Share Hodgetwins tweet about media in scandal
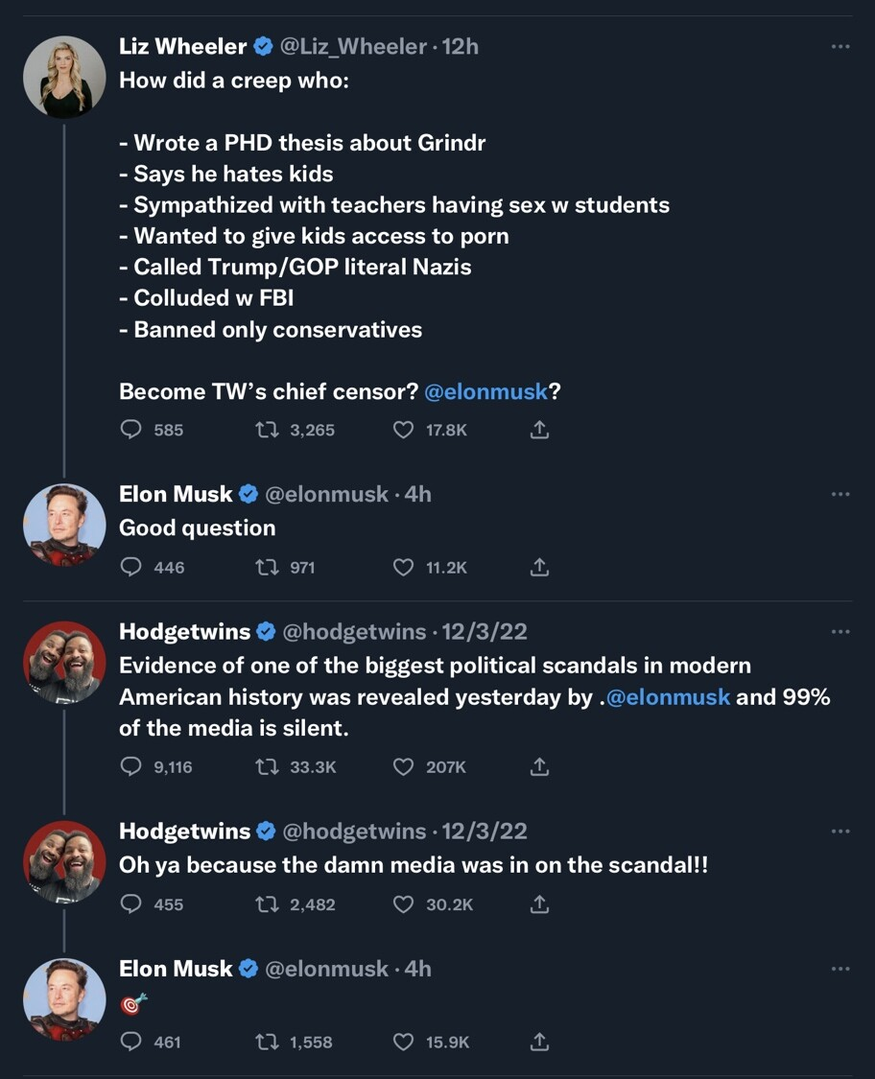This screenshot has width=875, height=1079. pos(538,904)
